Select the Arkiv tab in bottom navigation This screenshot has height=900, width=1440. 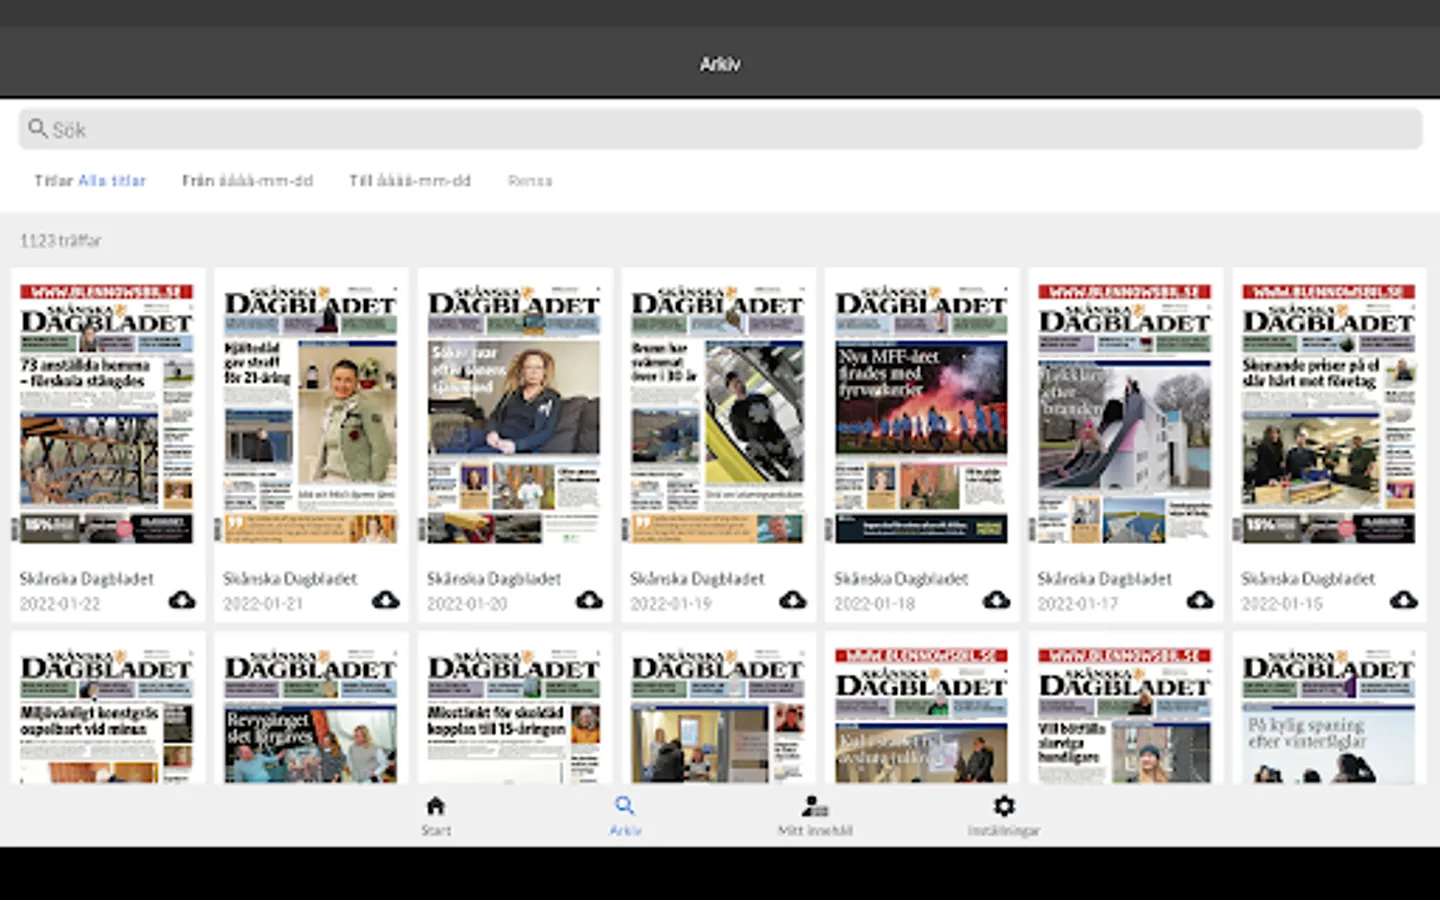[625, 815]
